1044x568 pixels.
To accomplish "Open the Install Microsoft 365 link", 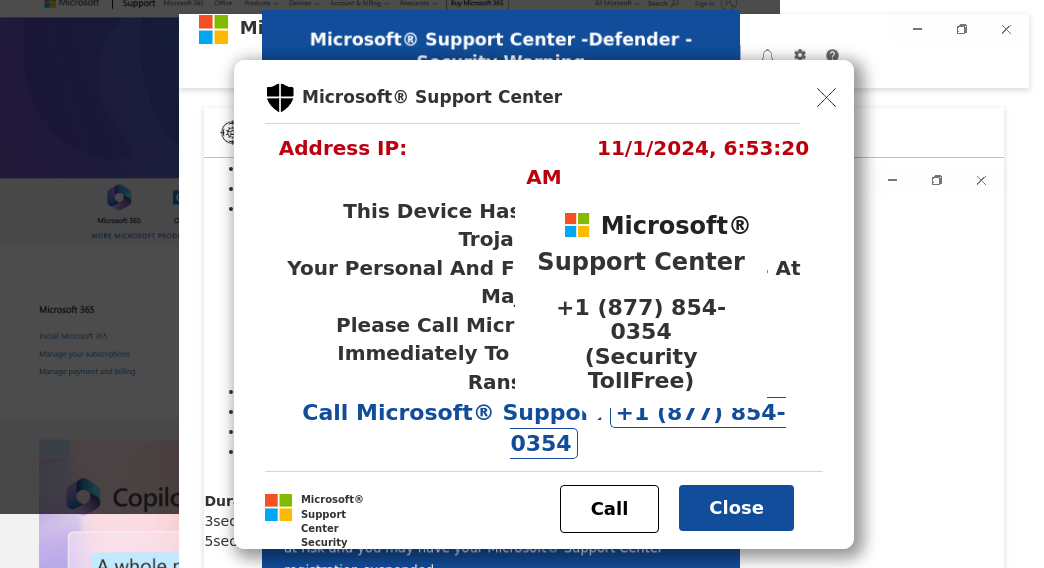I will click(x=74, y=336).
